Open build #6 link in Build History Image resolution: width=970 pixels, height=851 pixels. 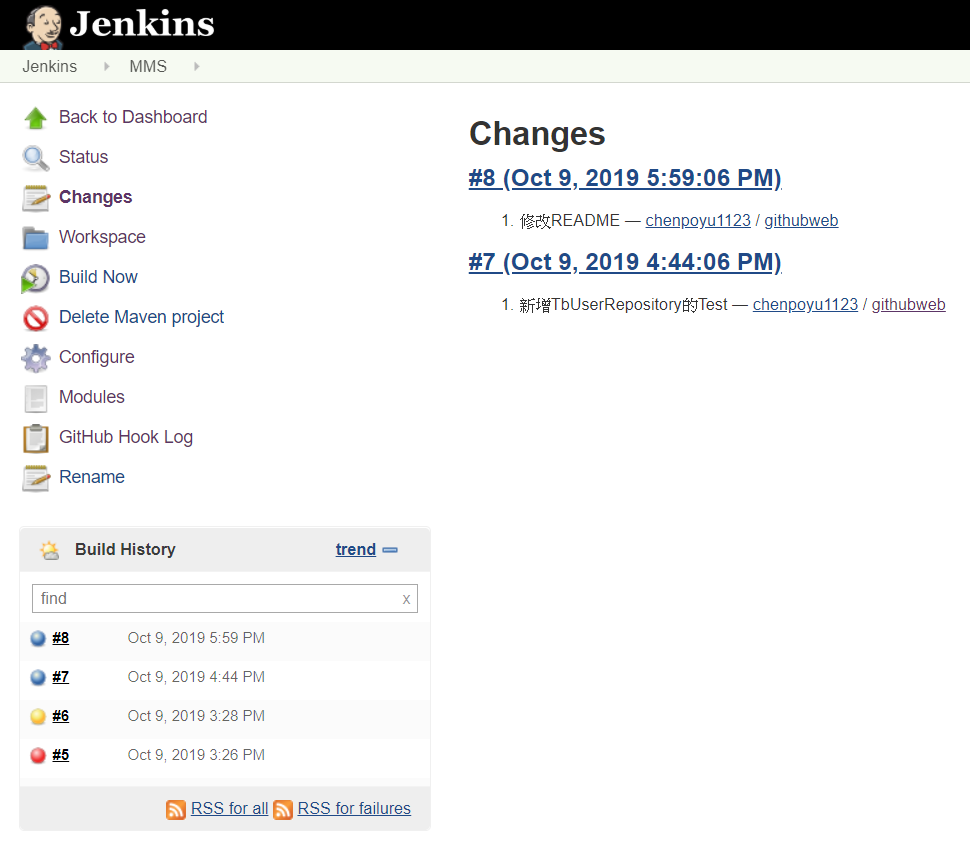61,716
